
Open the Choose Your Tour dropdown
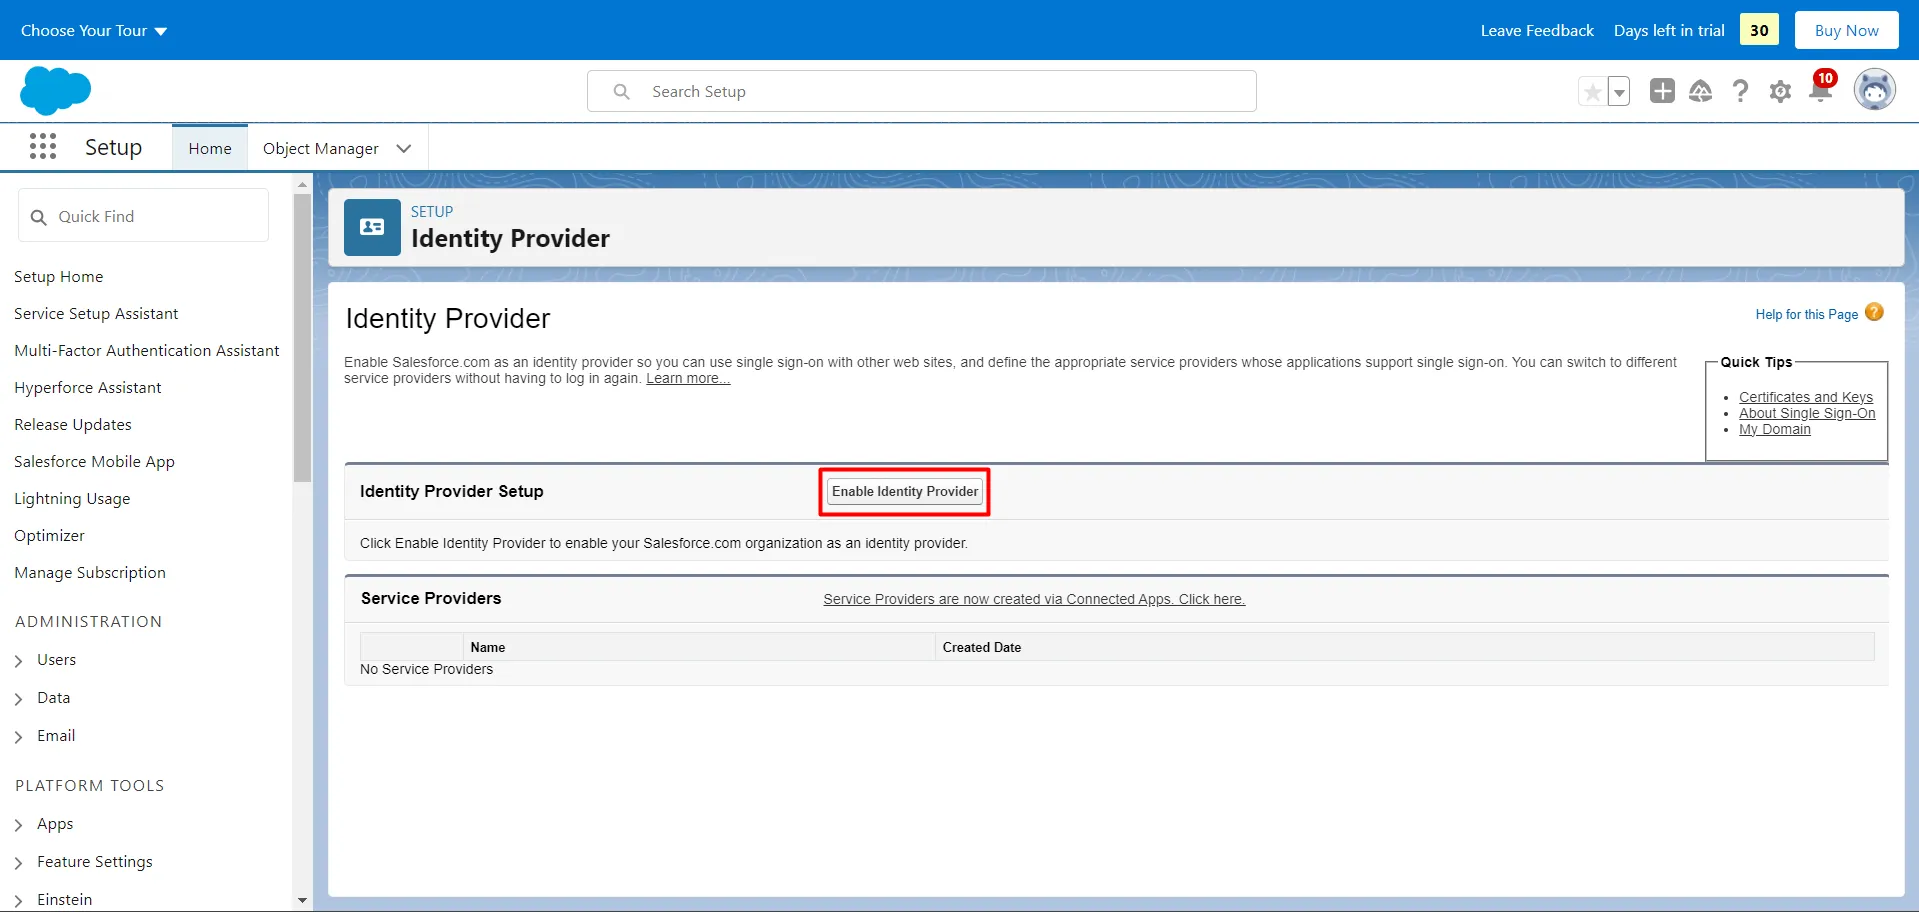pyautogui.click(x=94, y=31)
